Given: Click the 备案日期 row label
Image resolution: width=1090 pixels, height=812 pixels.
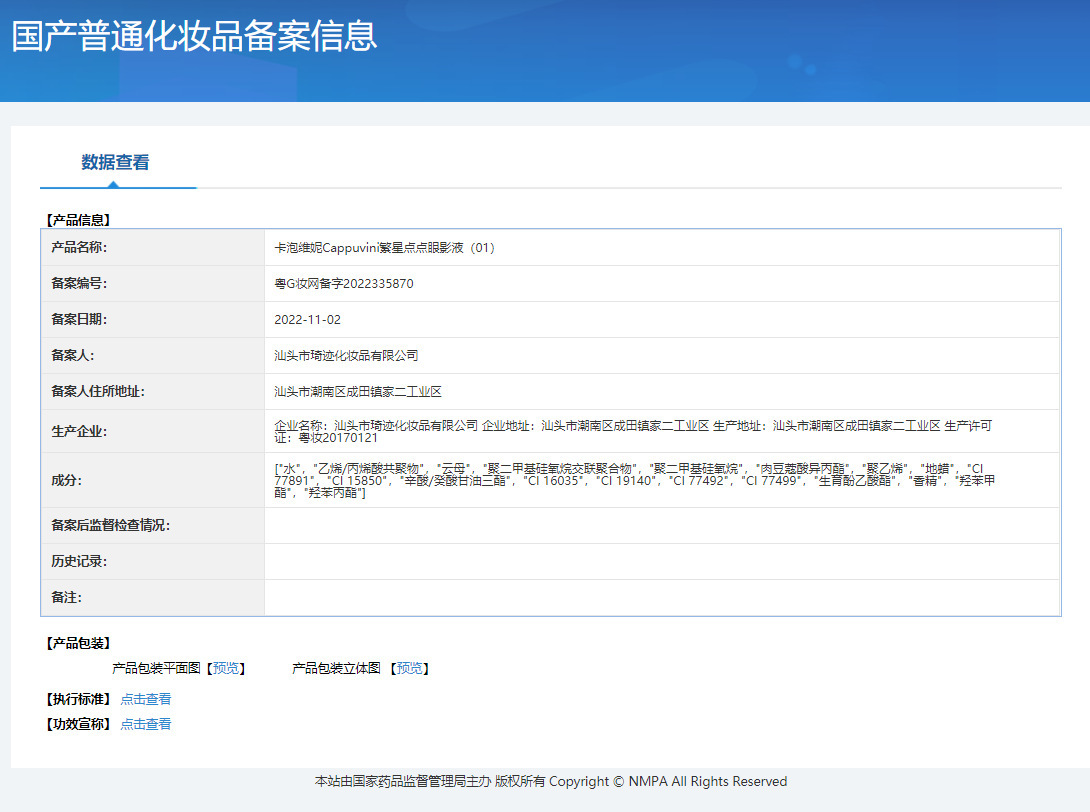Looking at the screenshot, I should [x=79, y=320].
